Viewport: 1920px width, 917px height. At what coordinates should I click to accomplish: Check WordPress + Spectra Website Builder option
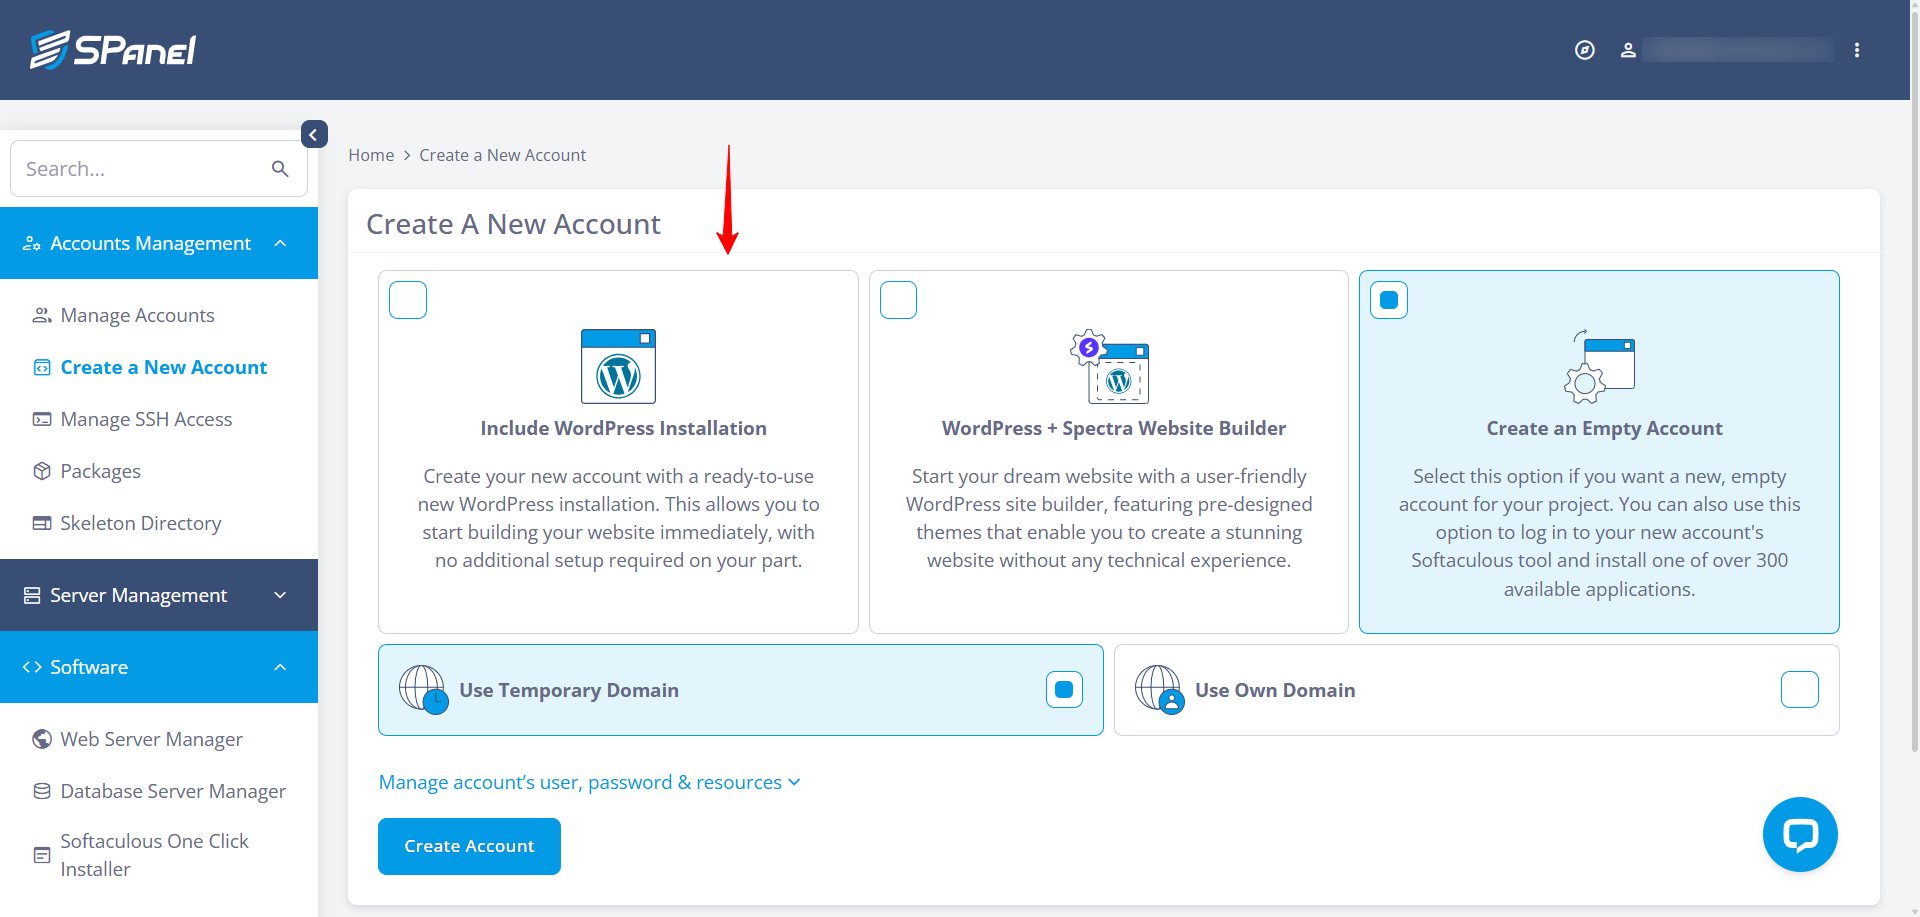(898, 300)
